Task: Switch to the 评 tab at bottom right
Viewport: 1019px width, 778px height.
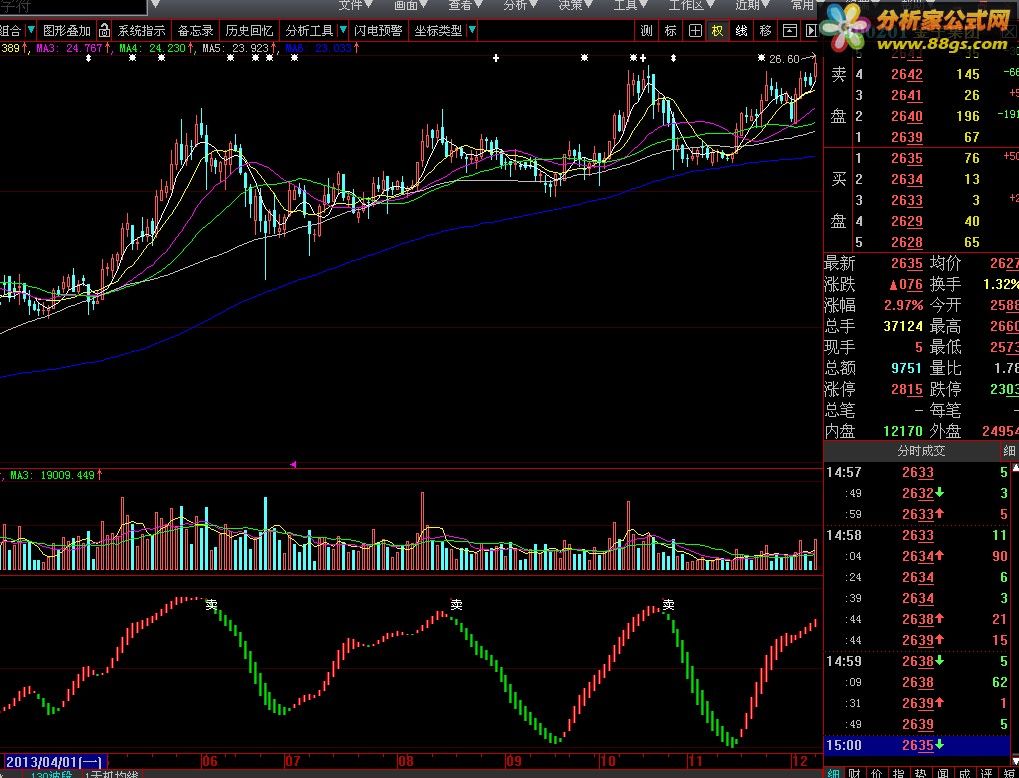Action: [987, 773]
